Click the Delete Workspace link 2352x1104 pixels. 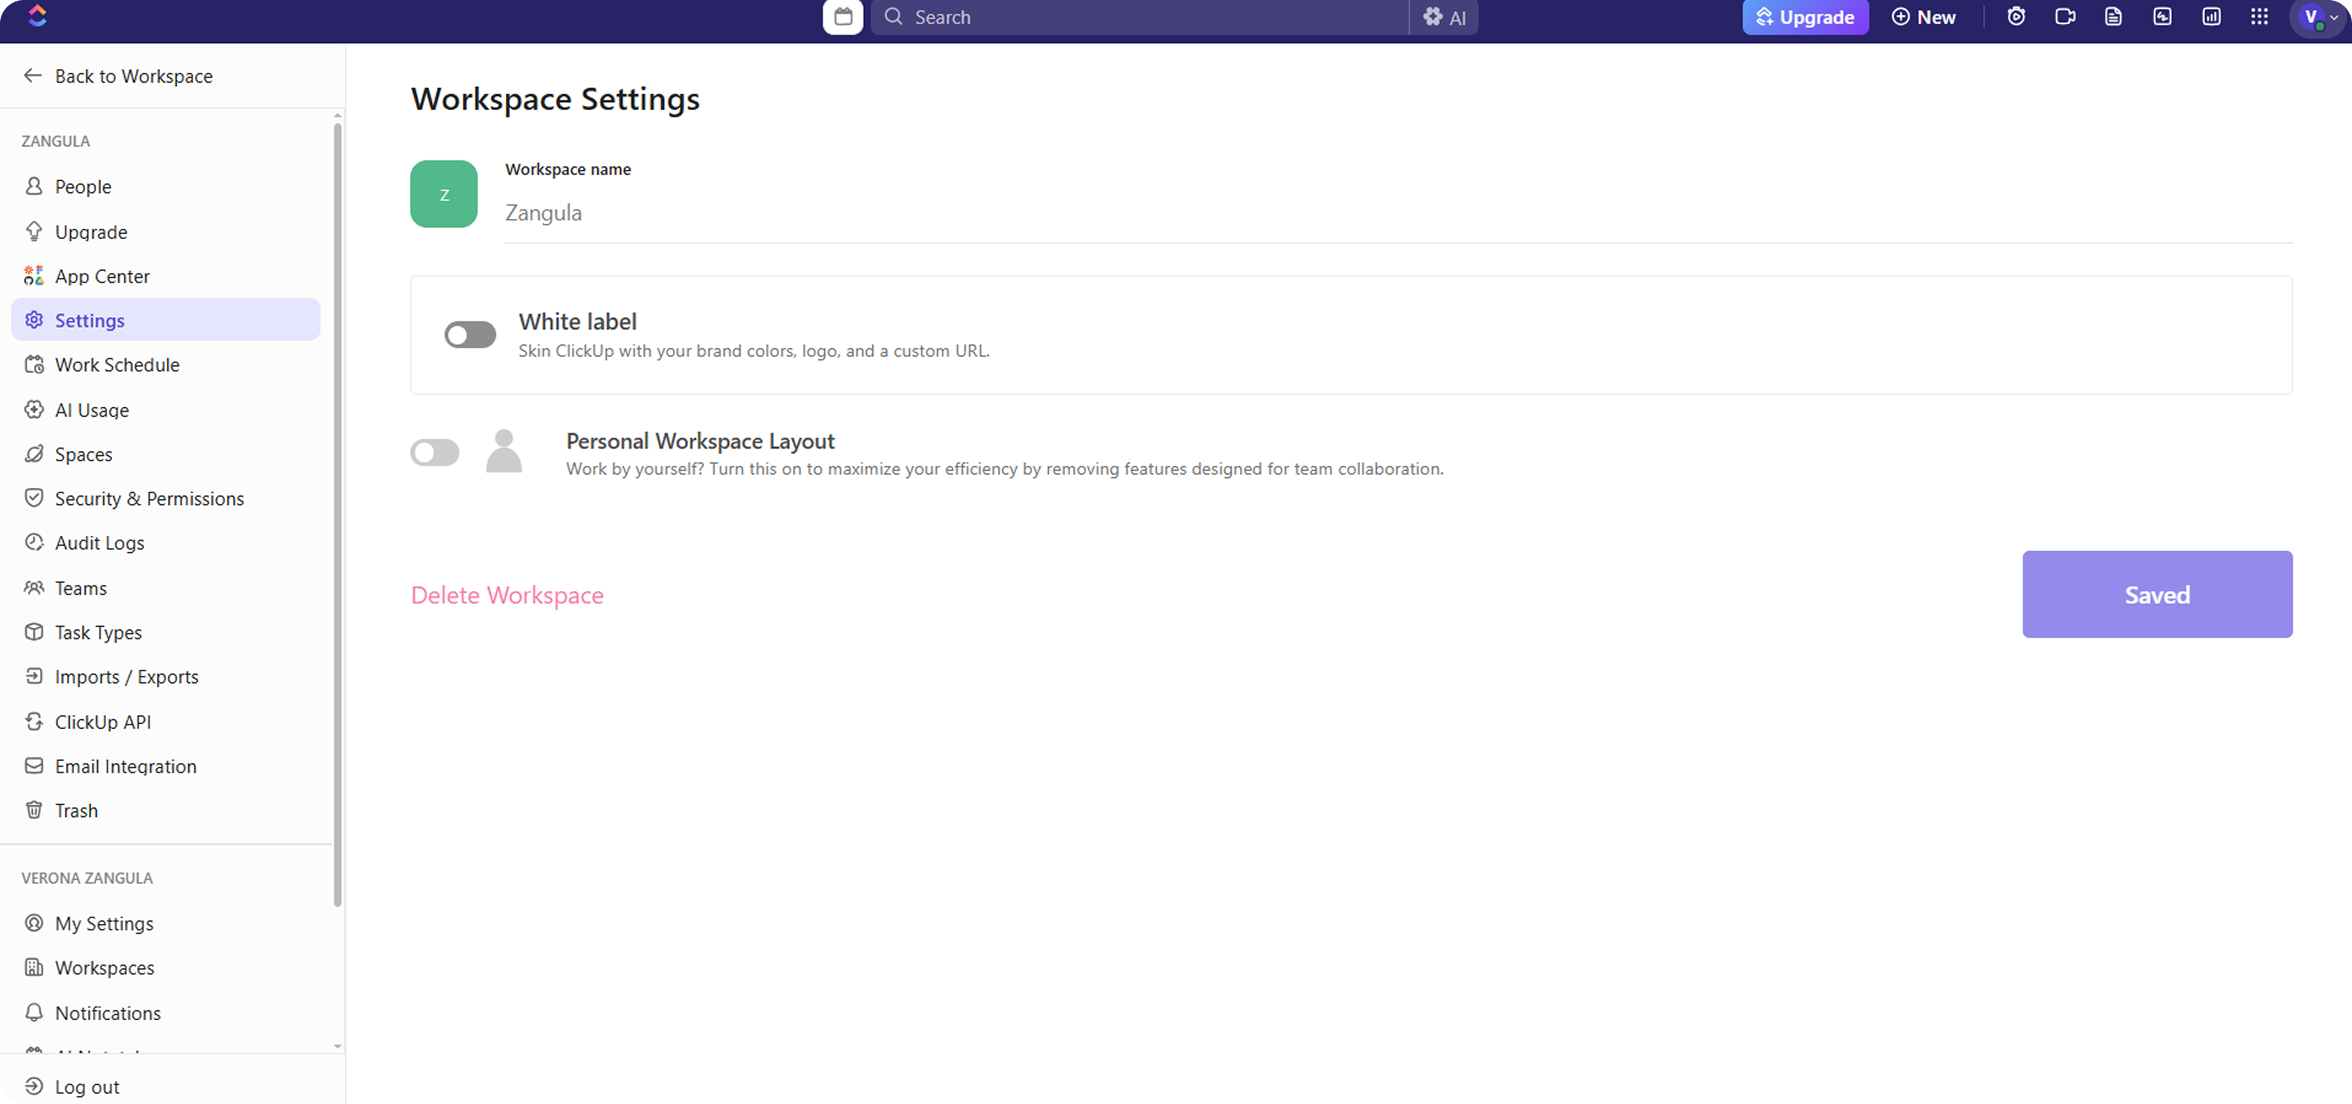coord(507,595)
